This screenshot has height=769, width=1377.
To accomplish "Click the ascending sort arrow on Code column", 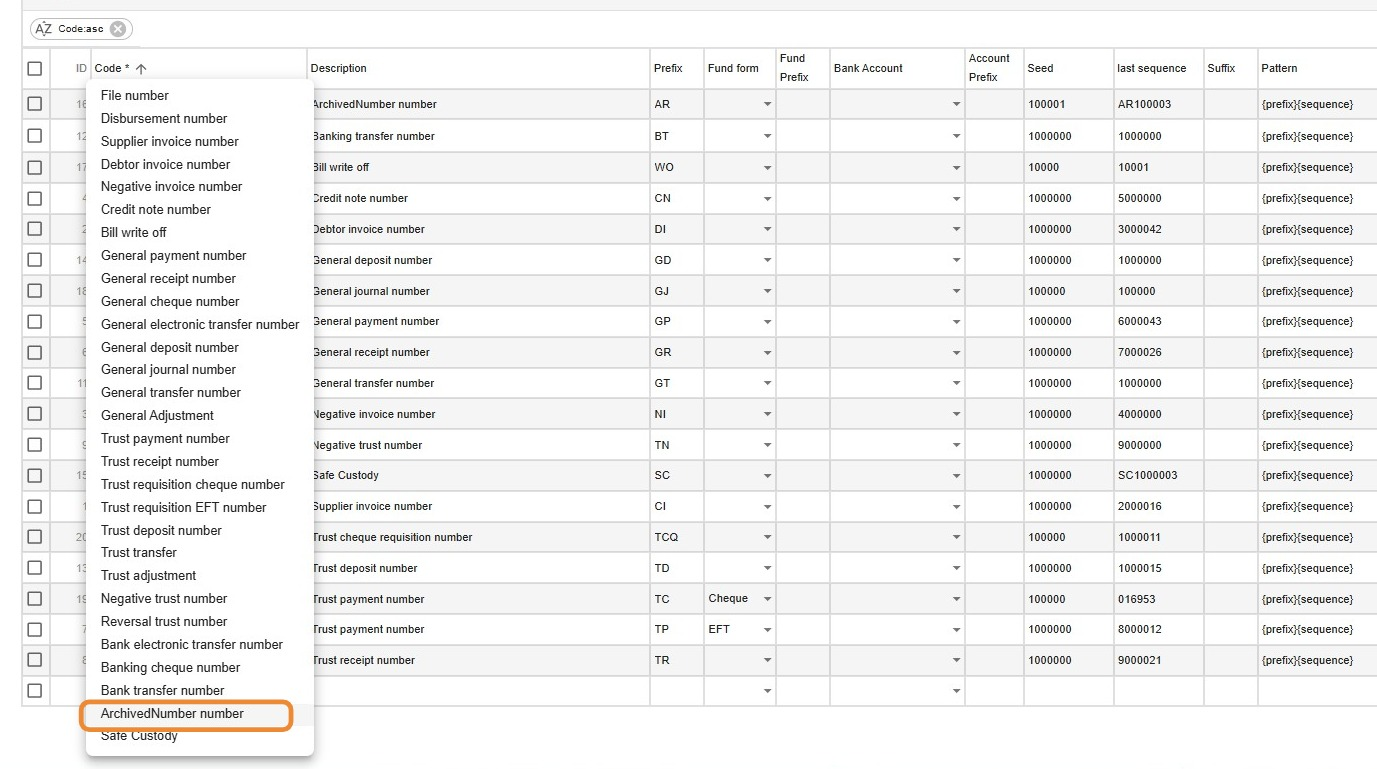I will [x=141, y=69].
